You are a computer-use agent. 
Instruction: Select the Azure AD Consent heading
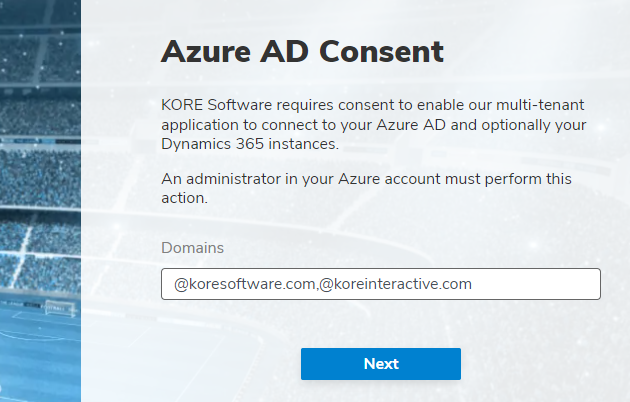pos(302,52)
